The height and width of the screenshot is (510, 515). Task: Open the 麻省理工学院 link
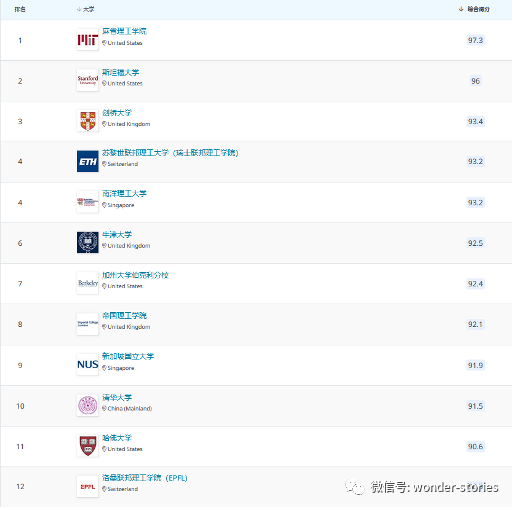click(124, 31)
